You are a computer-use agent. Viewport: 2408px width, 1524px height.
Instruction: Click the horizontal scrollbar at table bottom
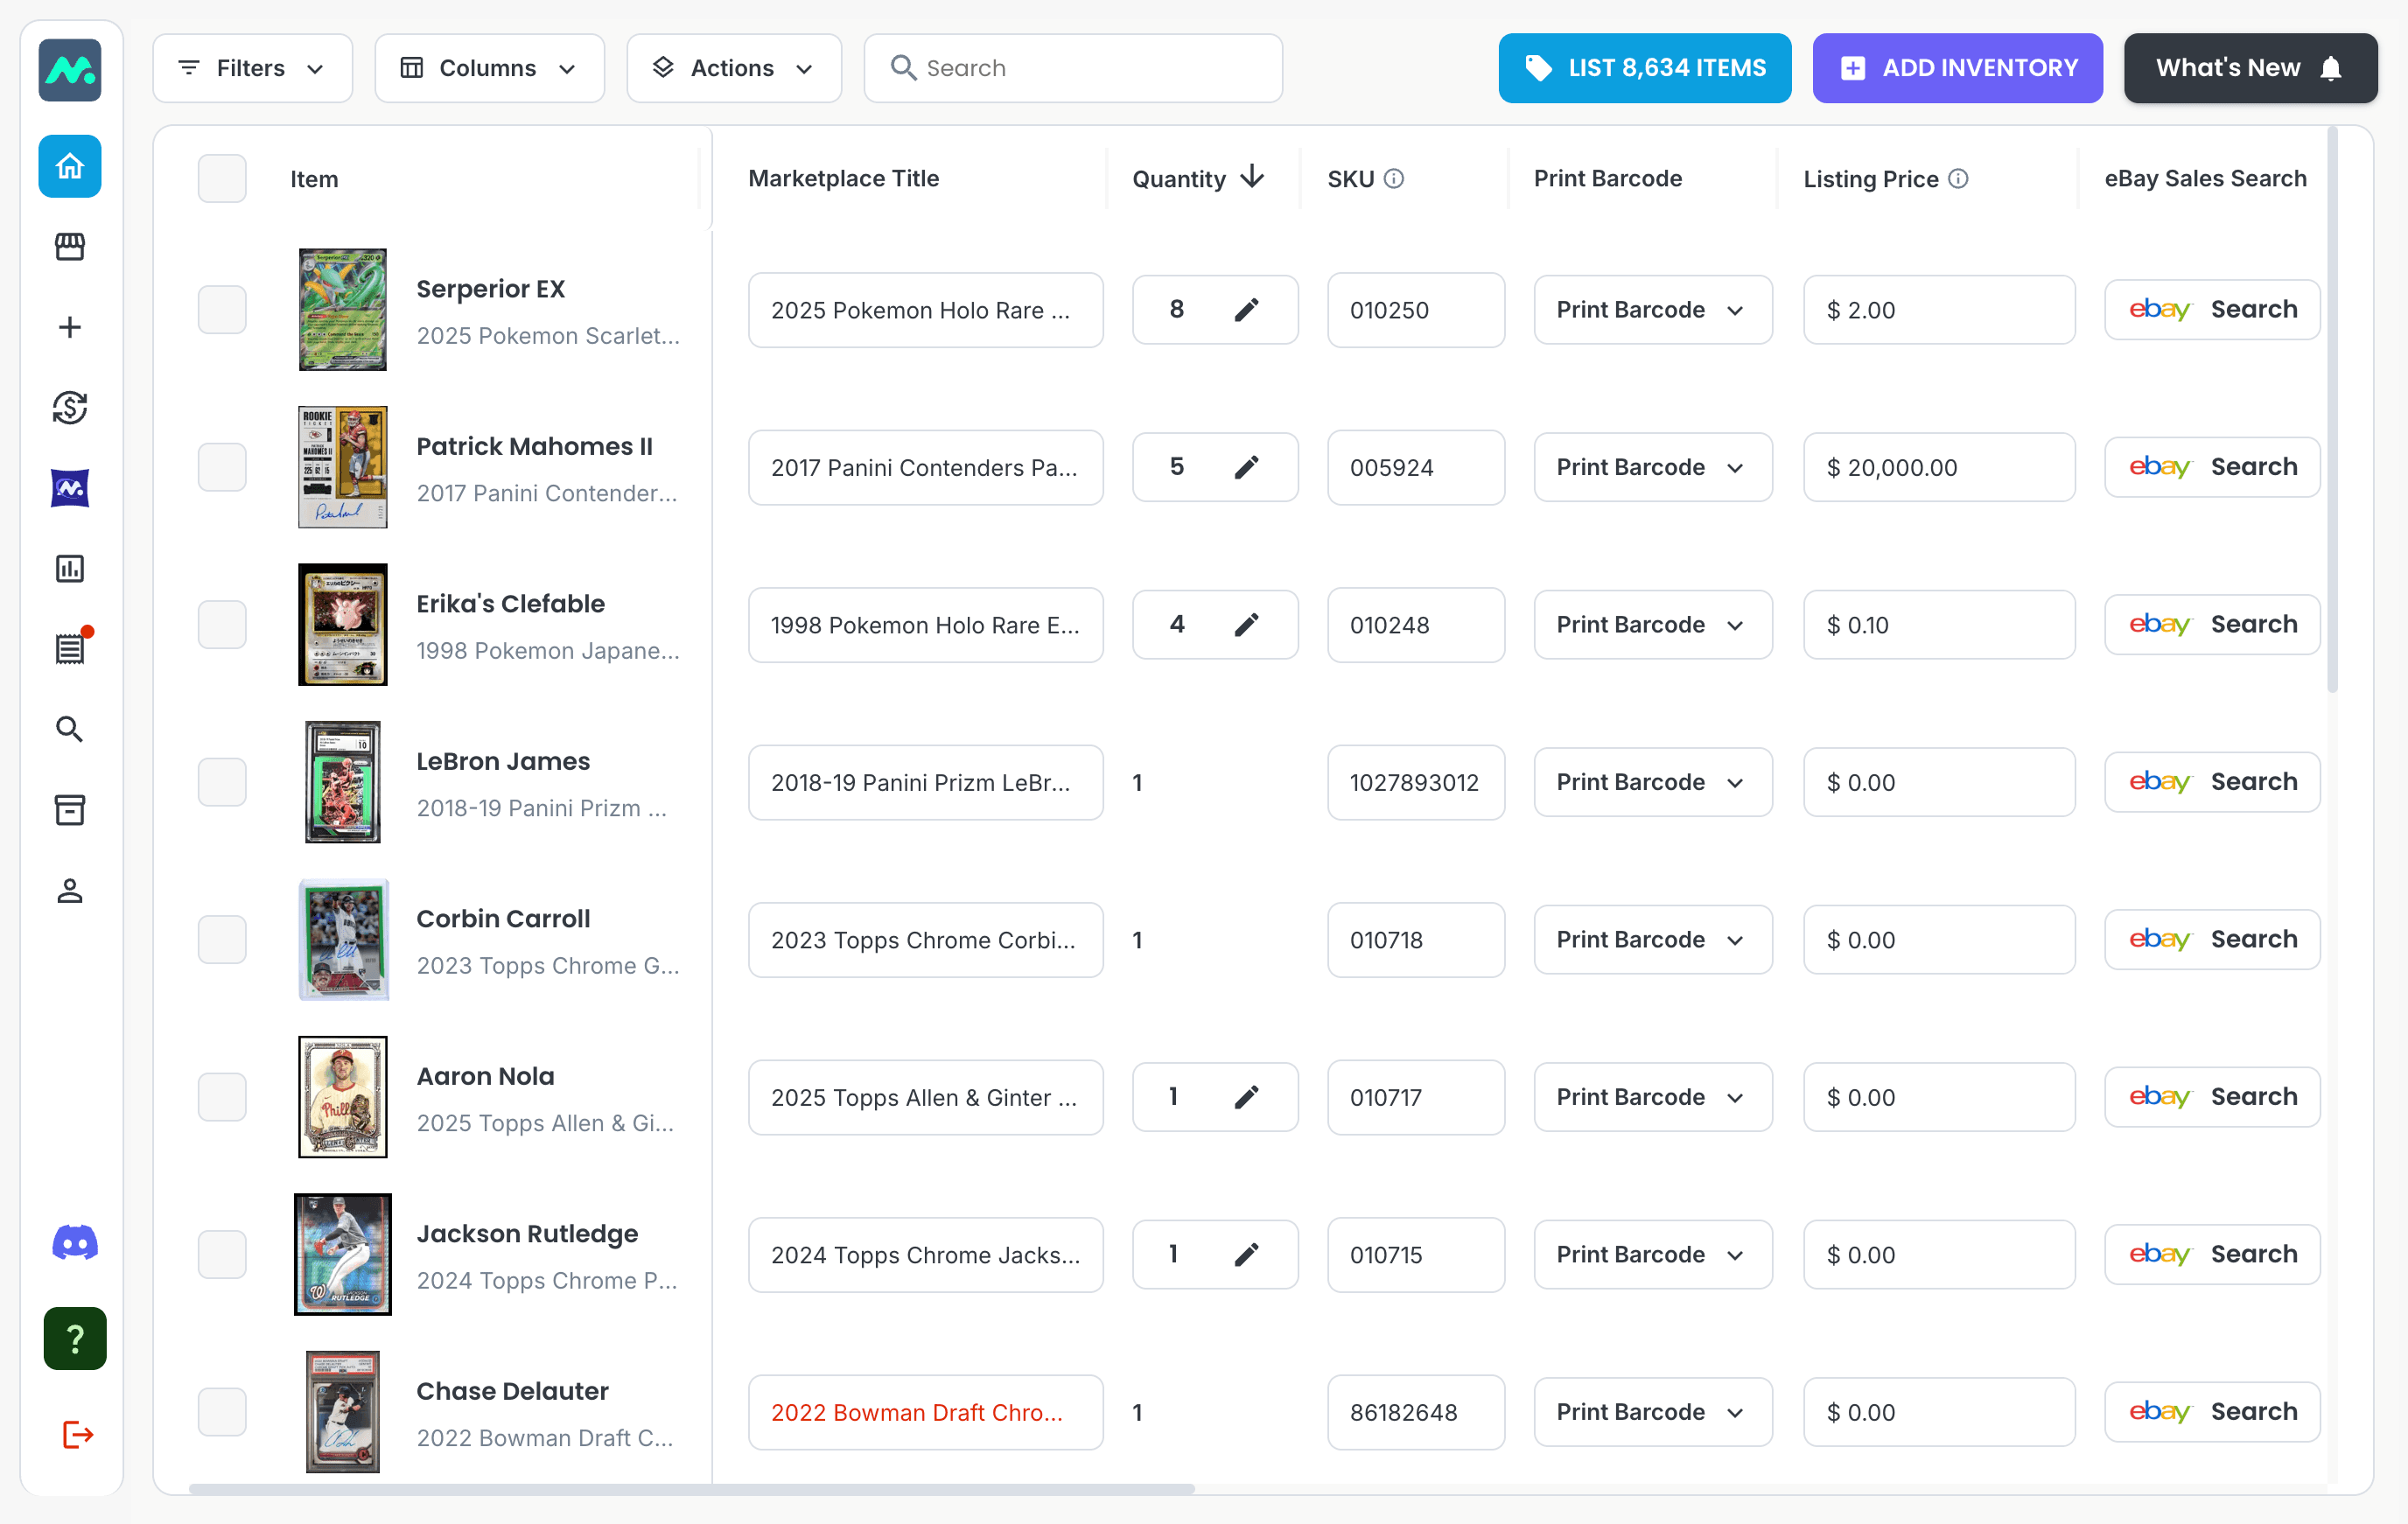pyautogui.click(x=692, y=1489)
